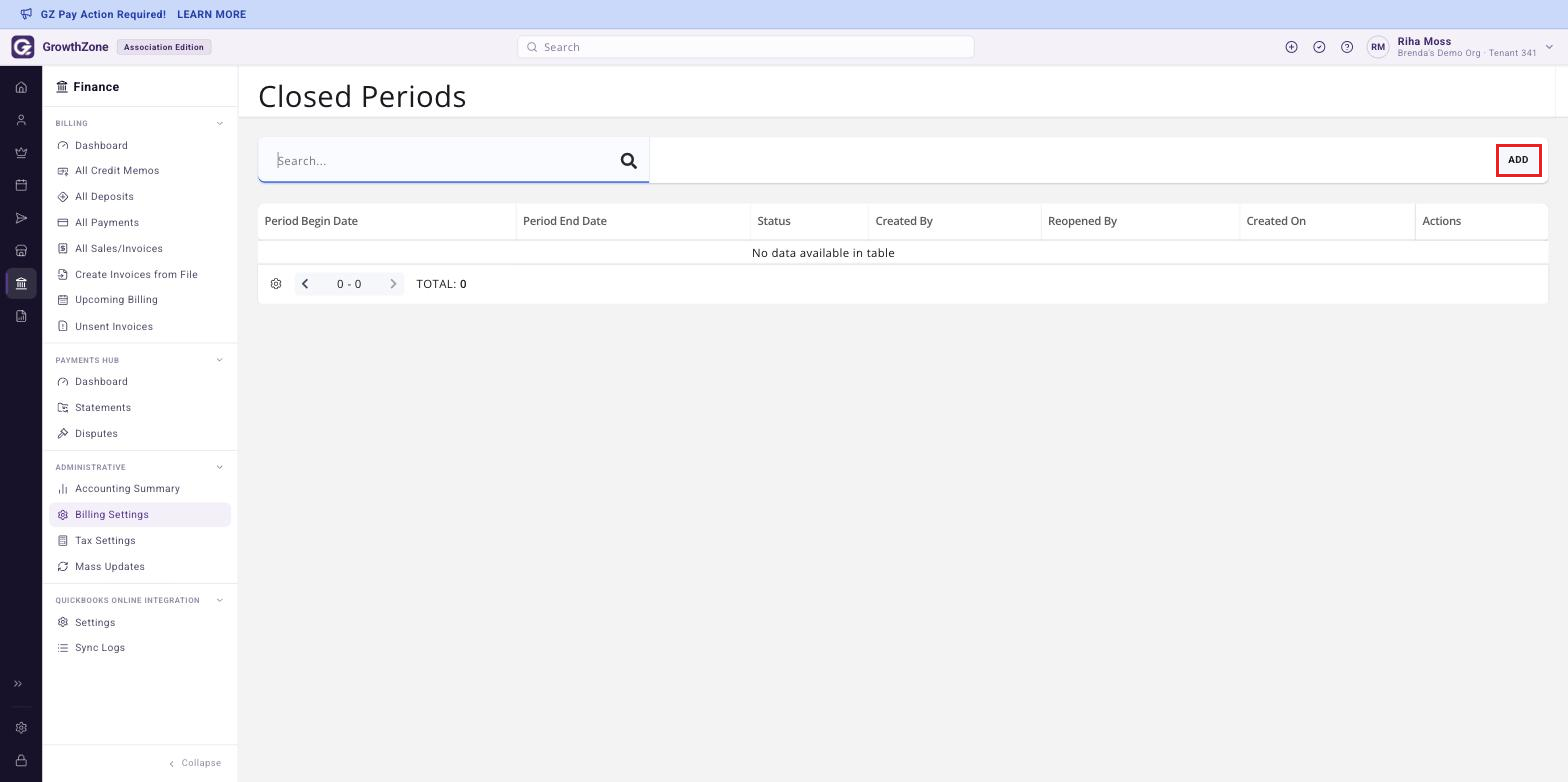1568x782 pixels.
Task: Open the Riha Moss user menu chevron
Action: tap(1549, 47)
